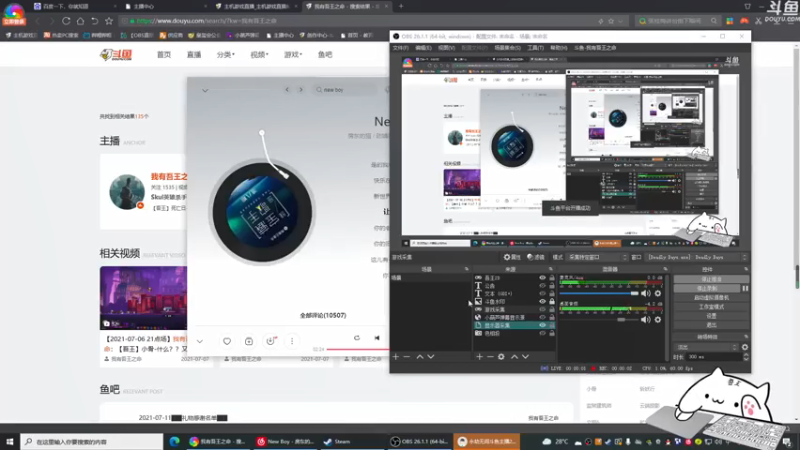Open the Help (H) menu in OBS

559,47
